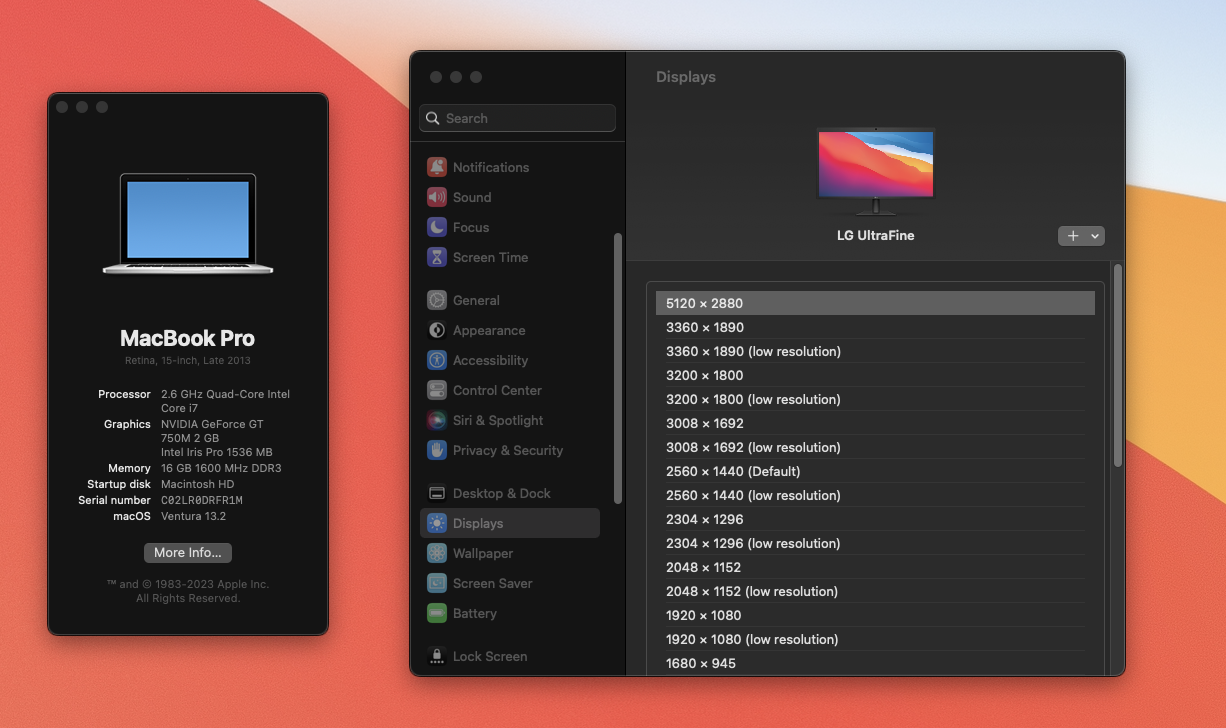Click the Desktop & Dock sidebar label
Screen dimensions: 1226x728
[502, 493]
